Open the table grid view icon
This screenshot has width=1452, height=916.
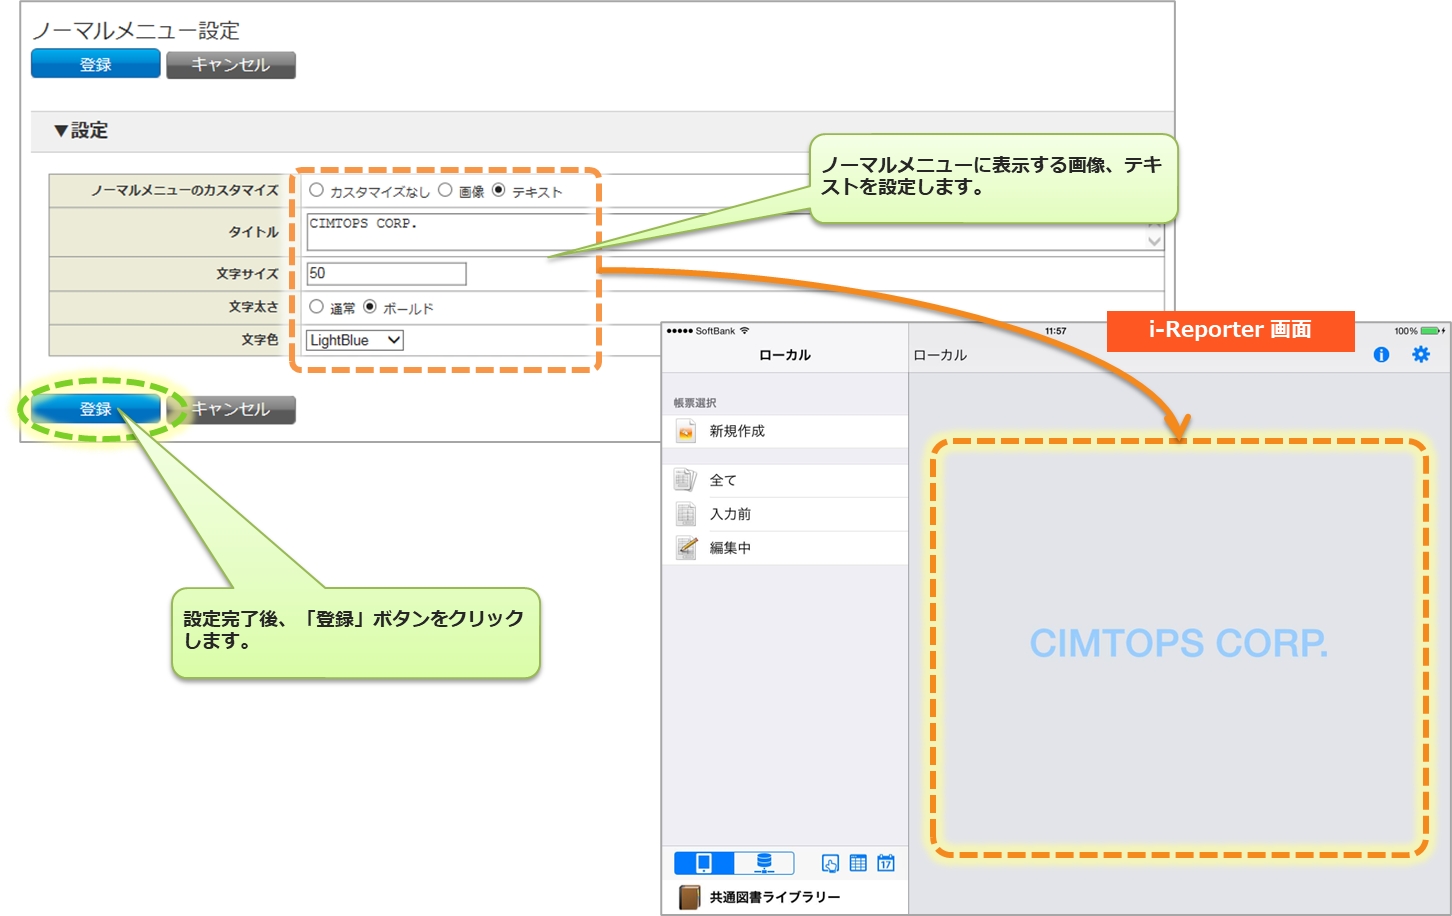858,863
